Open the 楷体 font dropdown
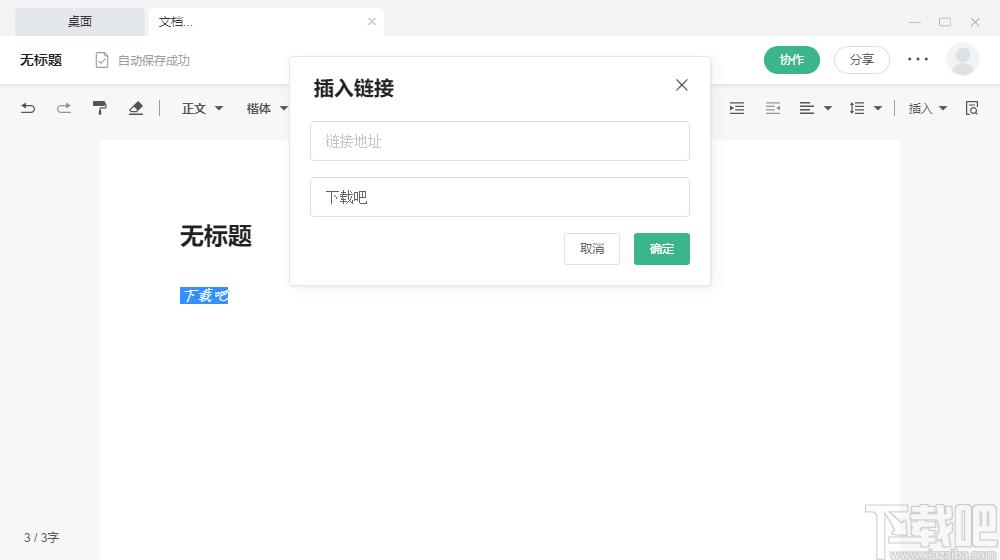The width and height of the screenshot is (1000, 560). coord(268,108)
